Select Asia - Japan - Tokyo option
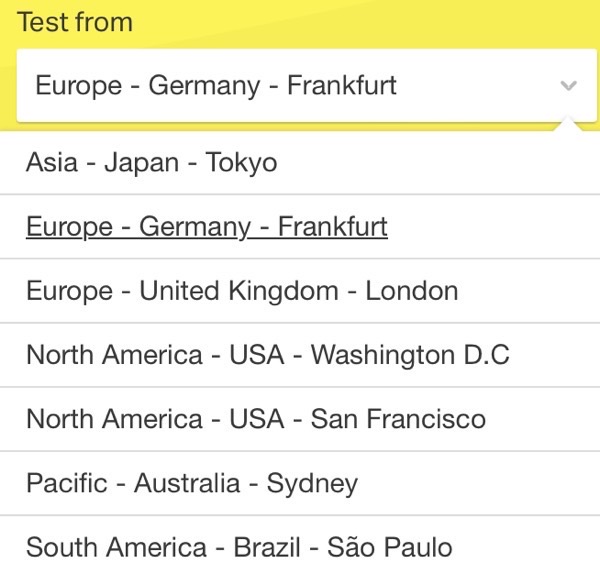 coord(152,163)
